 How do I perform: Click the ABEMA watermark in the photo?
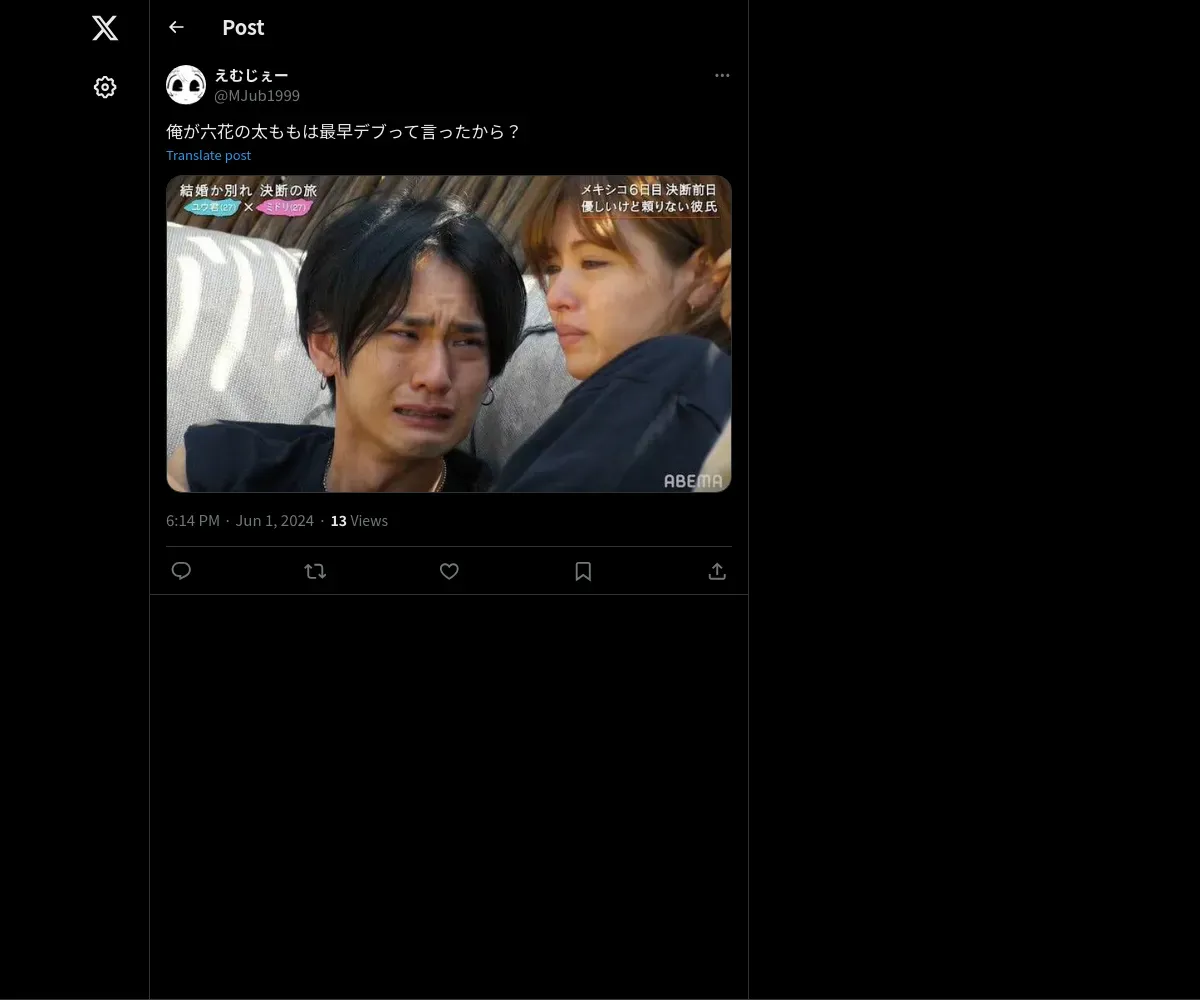[693, 481]
